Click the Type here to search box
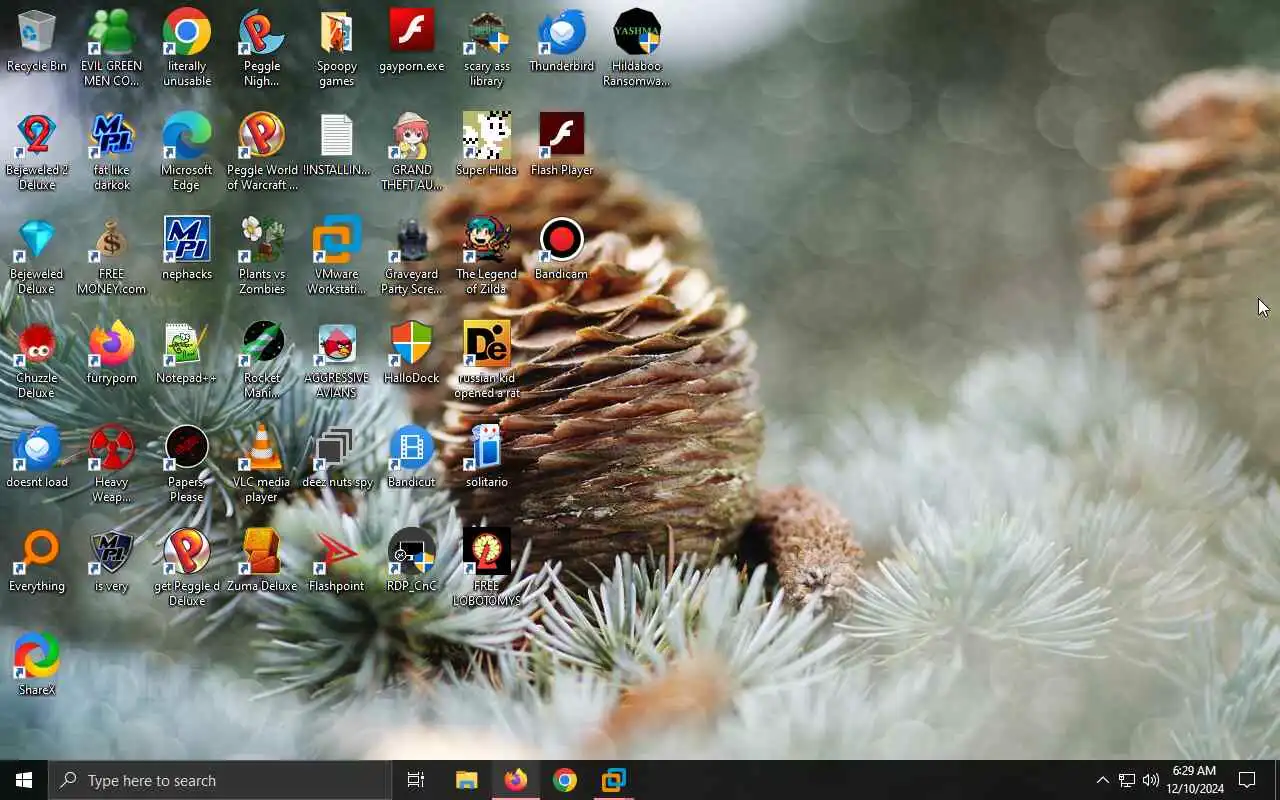The height and width of the screenshot is (800, 1280). click(x=220, y=780)
